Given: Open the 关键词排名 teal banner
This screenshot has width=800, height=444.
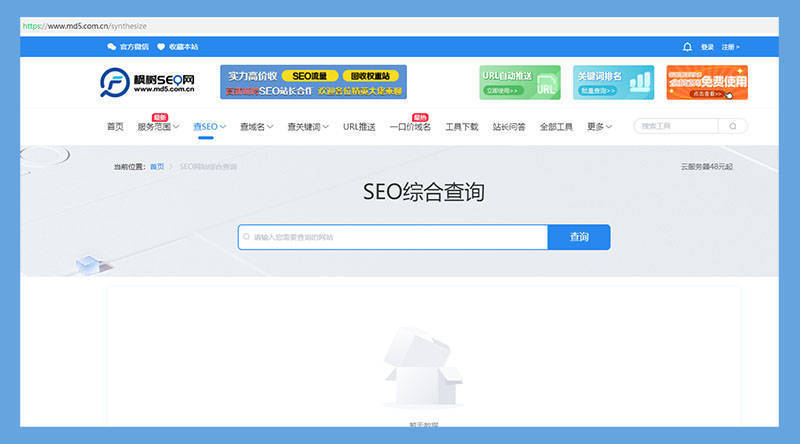Looking at the screenshot, I should (x=613, y=82).
